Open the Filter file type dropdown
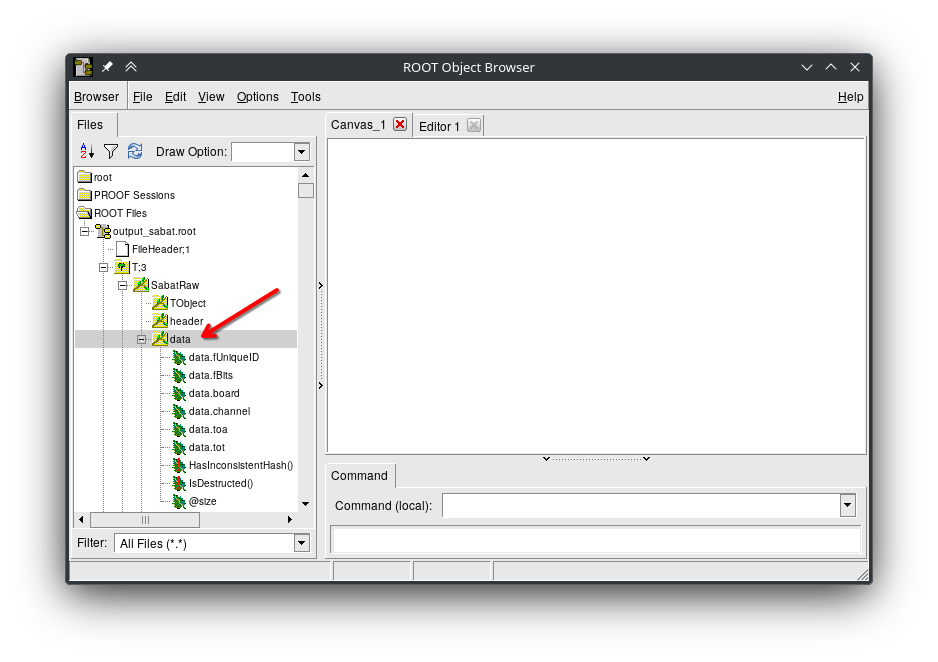The width and height of the screenshot is (938, 662). click(301, 543)
